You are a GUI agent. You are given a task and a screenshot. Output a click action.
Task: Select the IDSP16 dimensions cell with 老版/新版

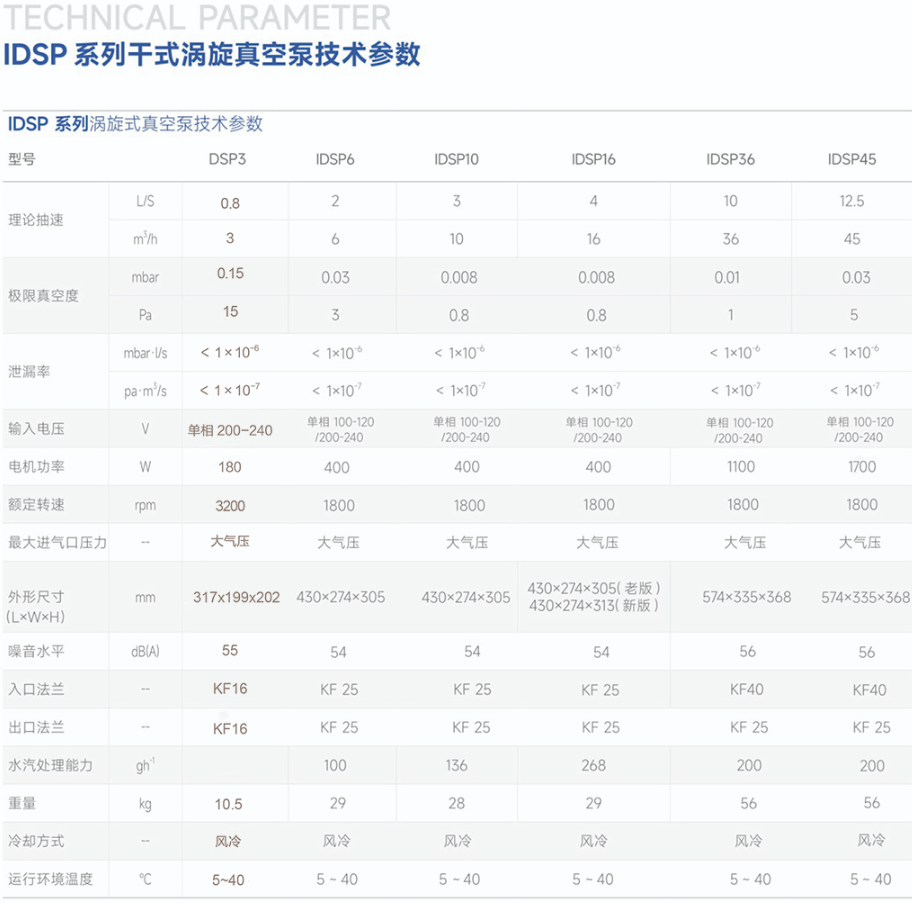[x=594, y=597]
